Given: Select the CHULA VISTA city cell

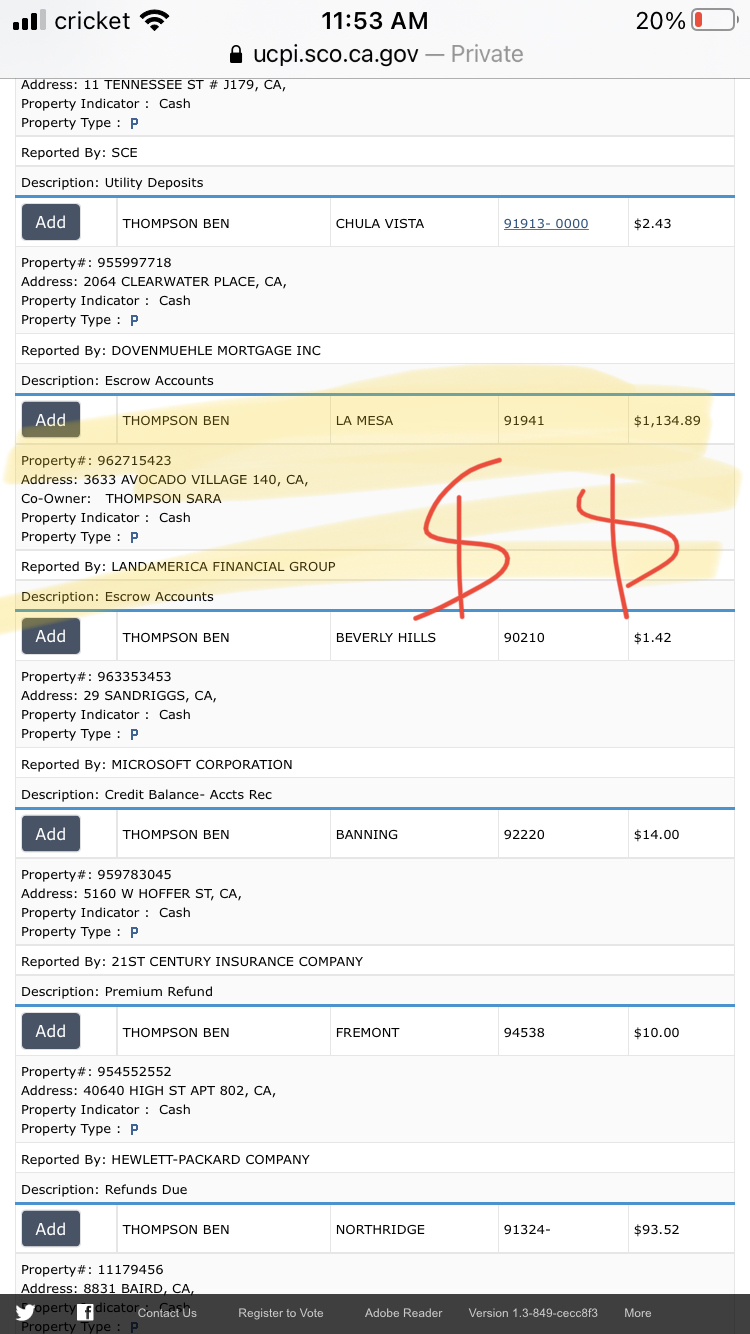Looking at the screenshot, I should (x=413, y=223).
